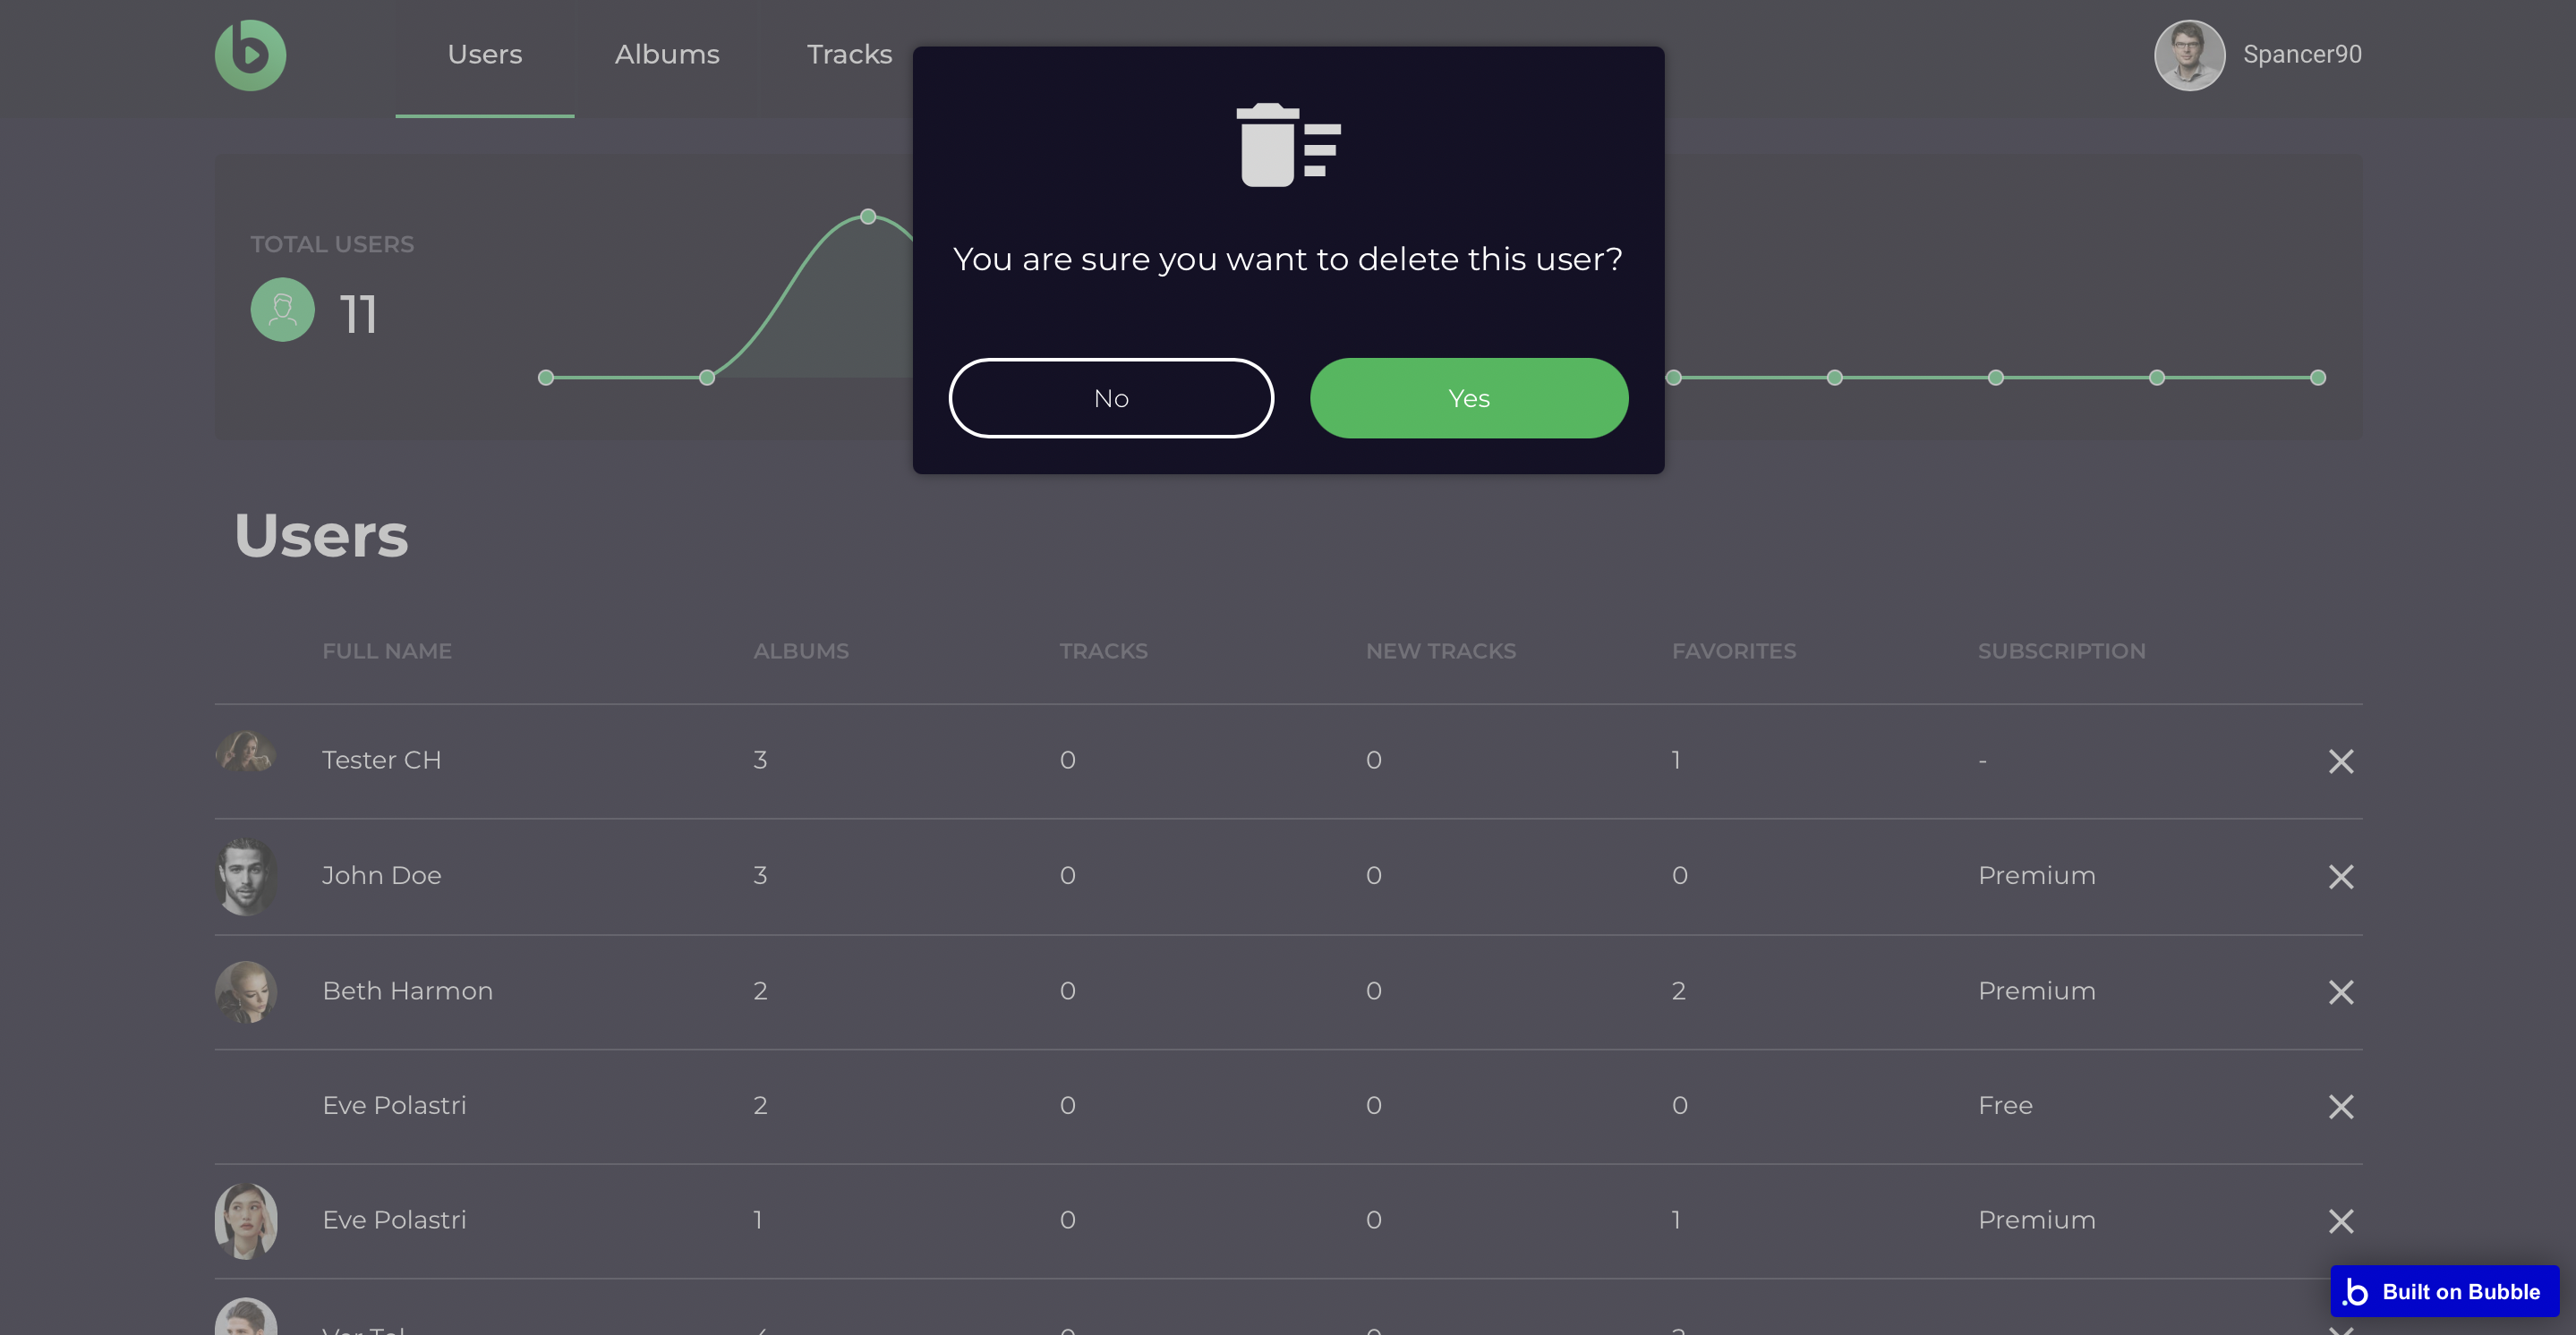Open the Tracks tab
This screenshot has height=1335, width=2576.
[849, 55]
